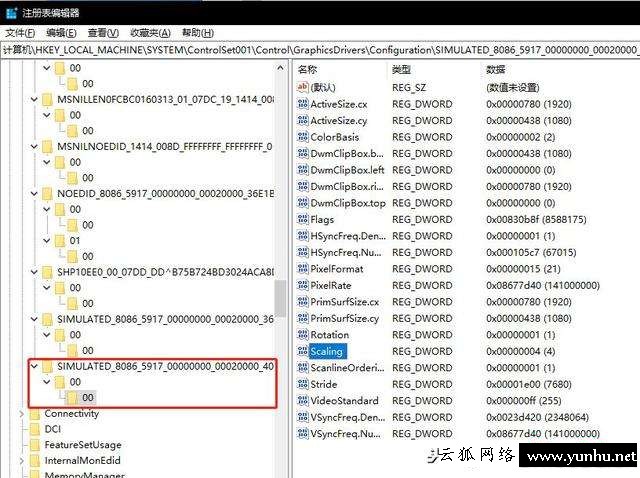This screenshot has height=478, width=640.
Task: Expand the Connectivity key
Action: [22, 414]
